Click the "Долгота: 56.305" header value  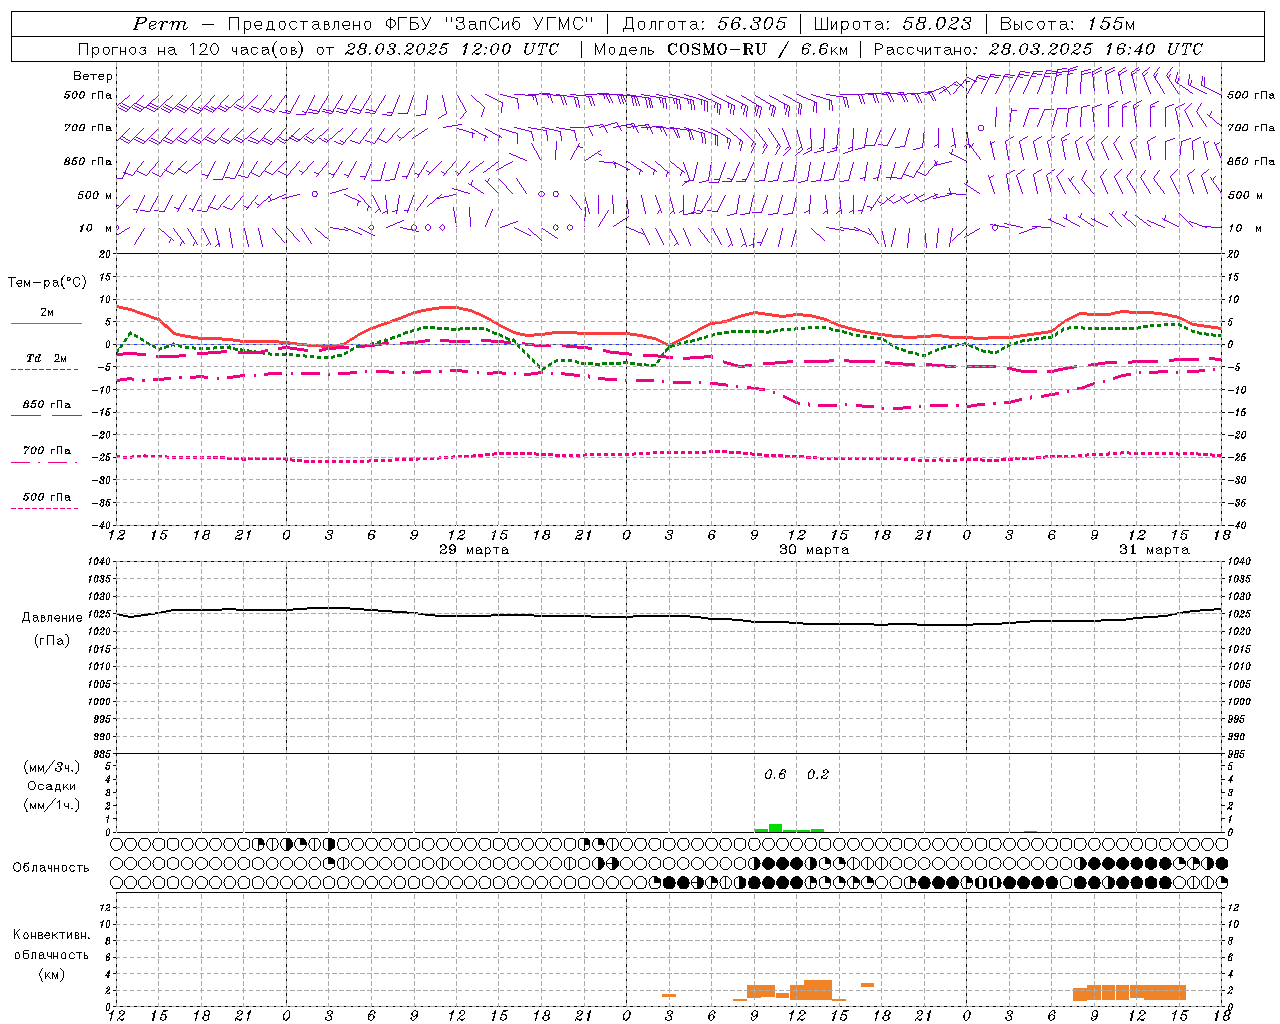point(704,24)
